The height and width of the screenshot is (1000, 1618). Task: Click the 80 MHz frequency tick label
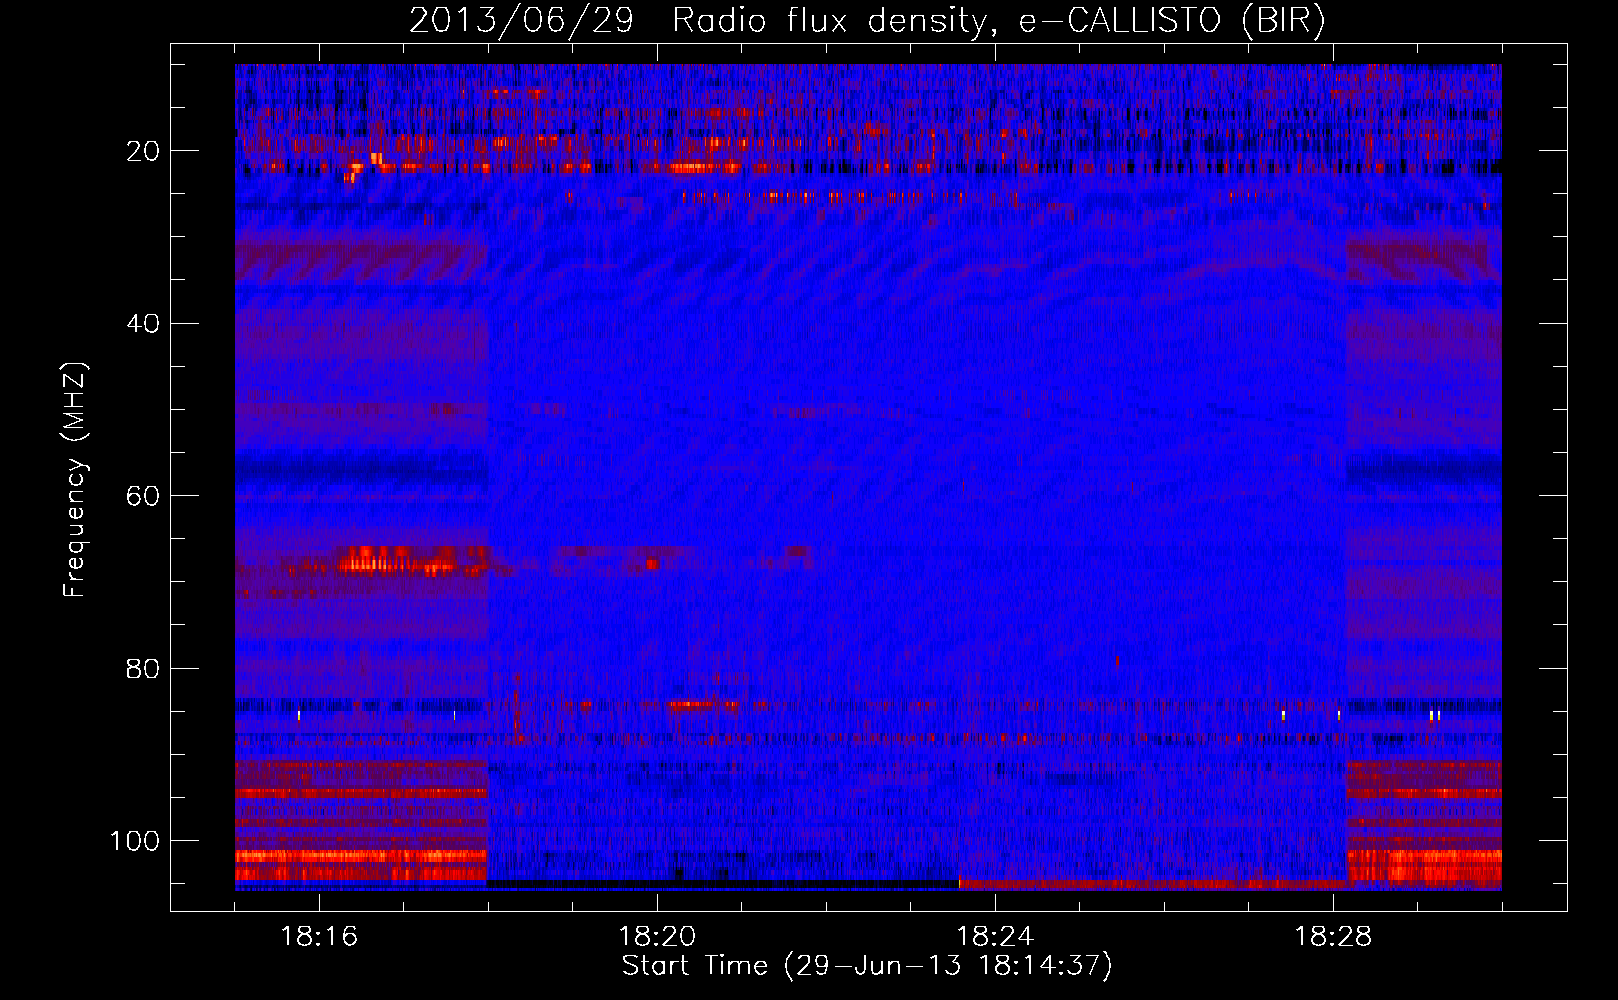click(143, 668)
